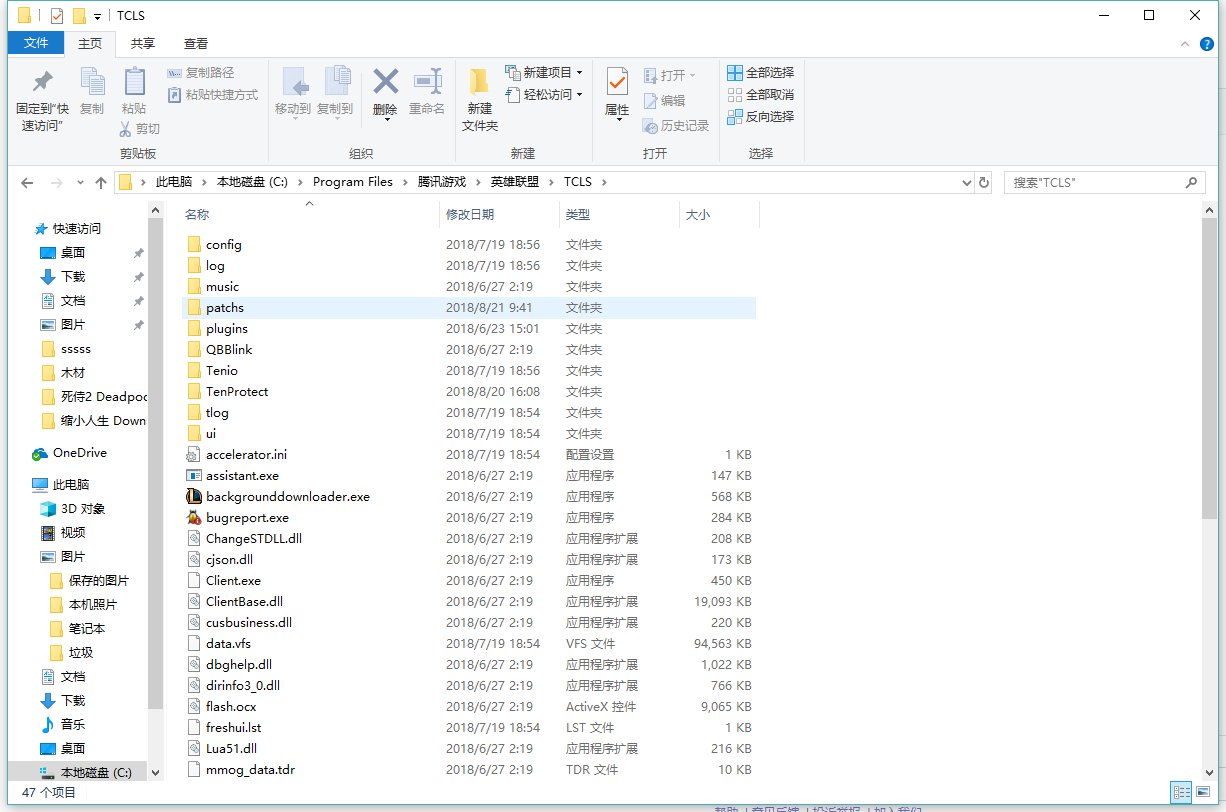Click Select All (全部选择) in ribbon

coord(760,72)
